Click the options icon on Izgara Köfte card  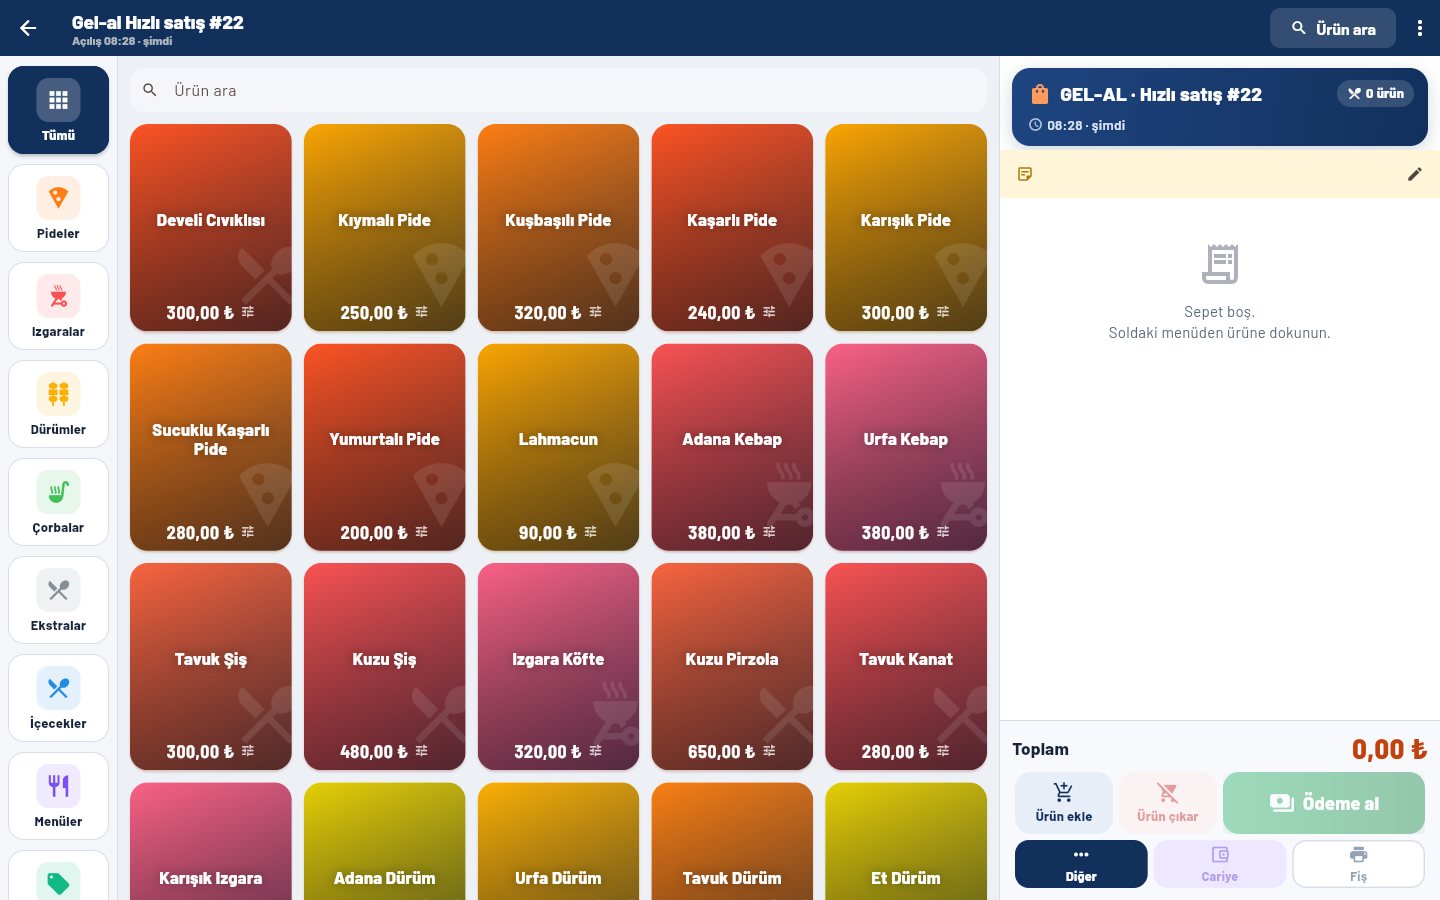[x=596, y=751]
